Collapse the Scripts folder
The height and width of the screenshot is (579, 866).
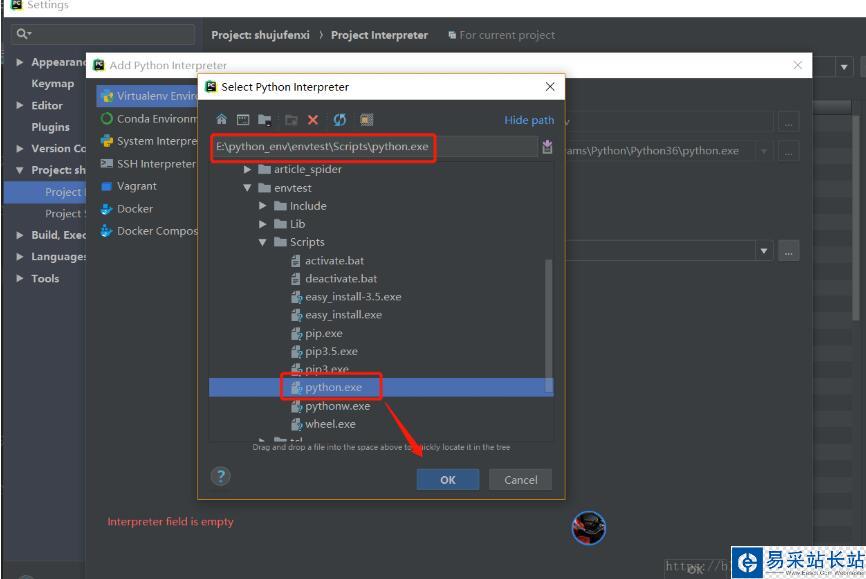(x=263, y=243)
